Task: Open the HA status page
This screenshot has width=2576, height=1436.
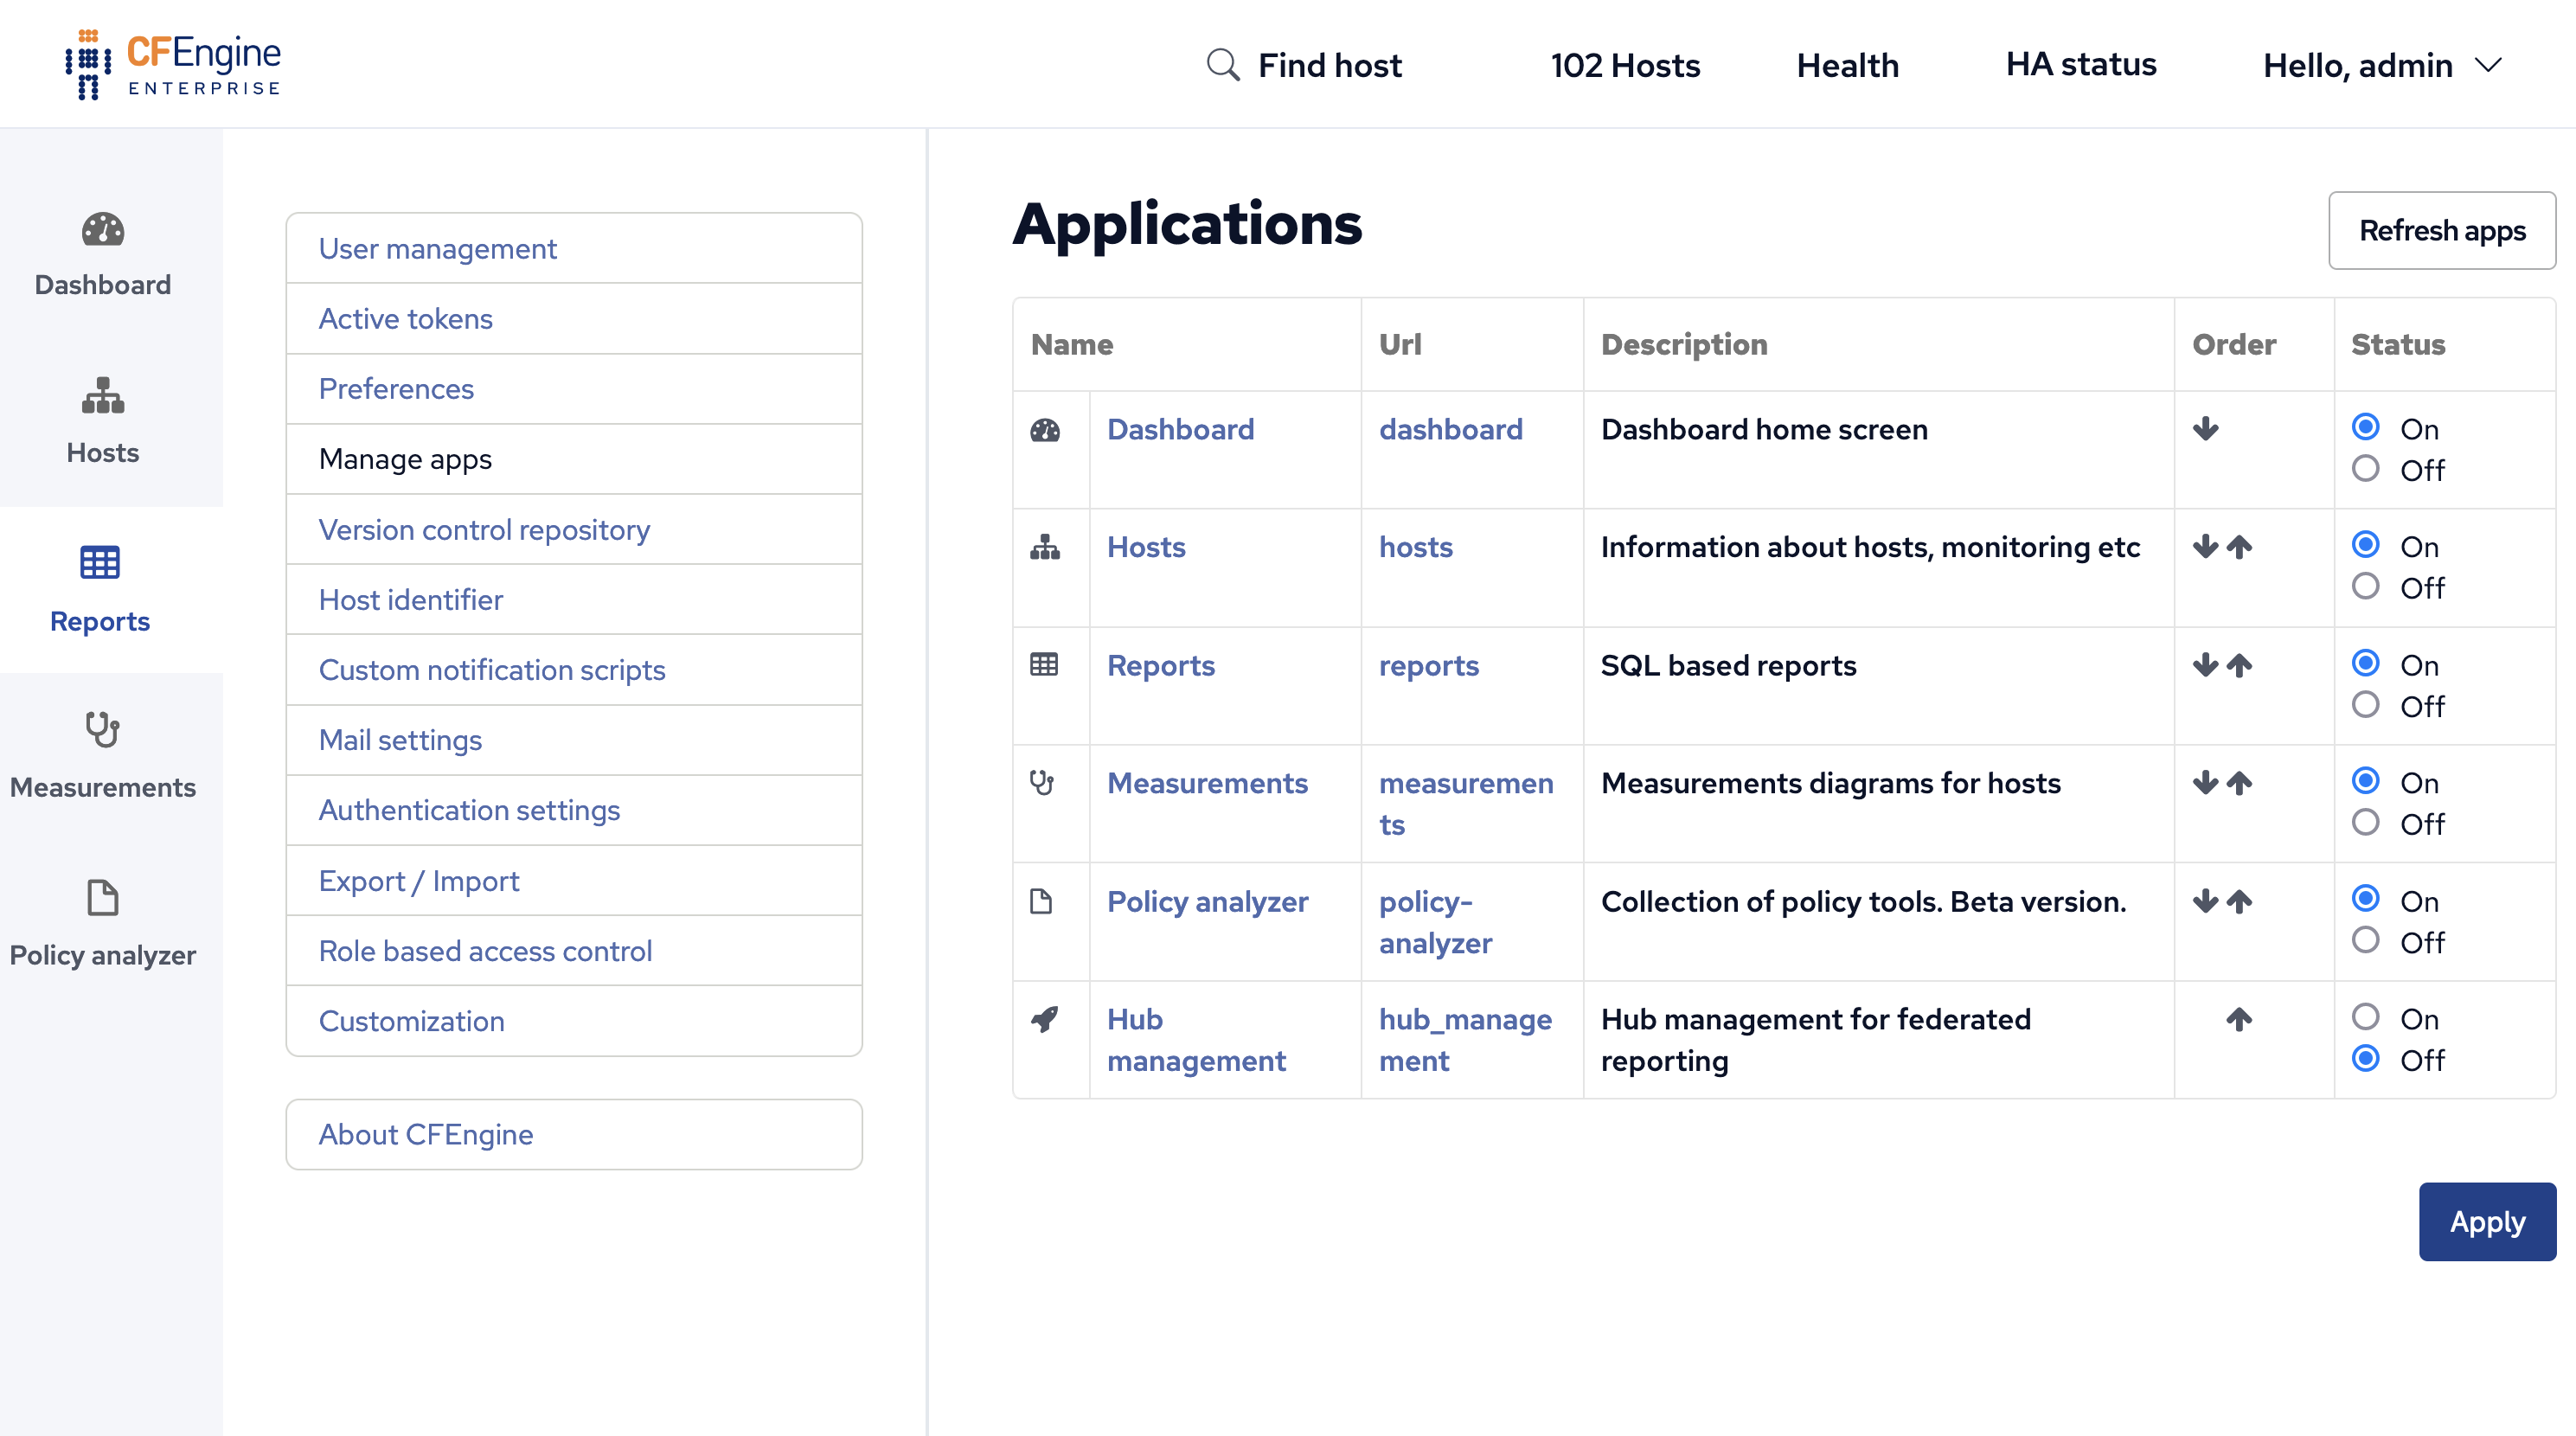Action: coord(2081,64)
